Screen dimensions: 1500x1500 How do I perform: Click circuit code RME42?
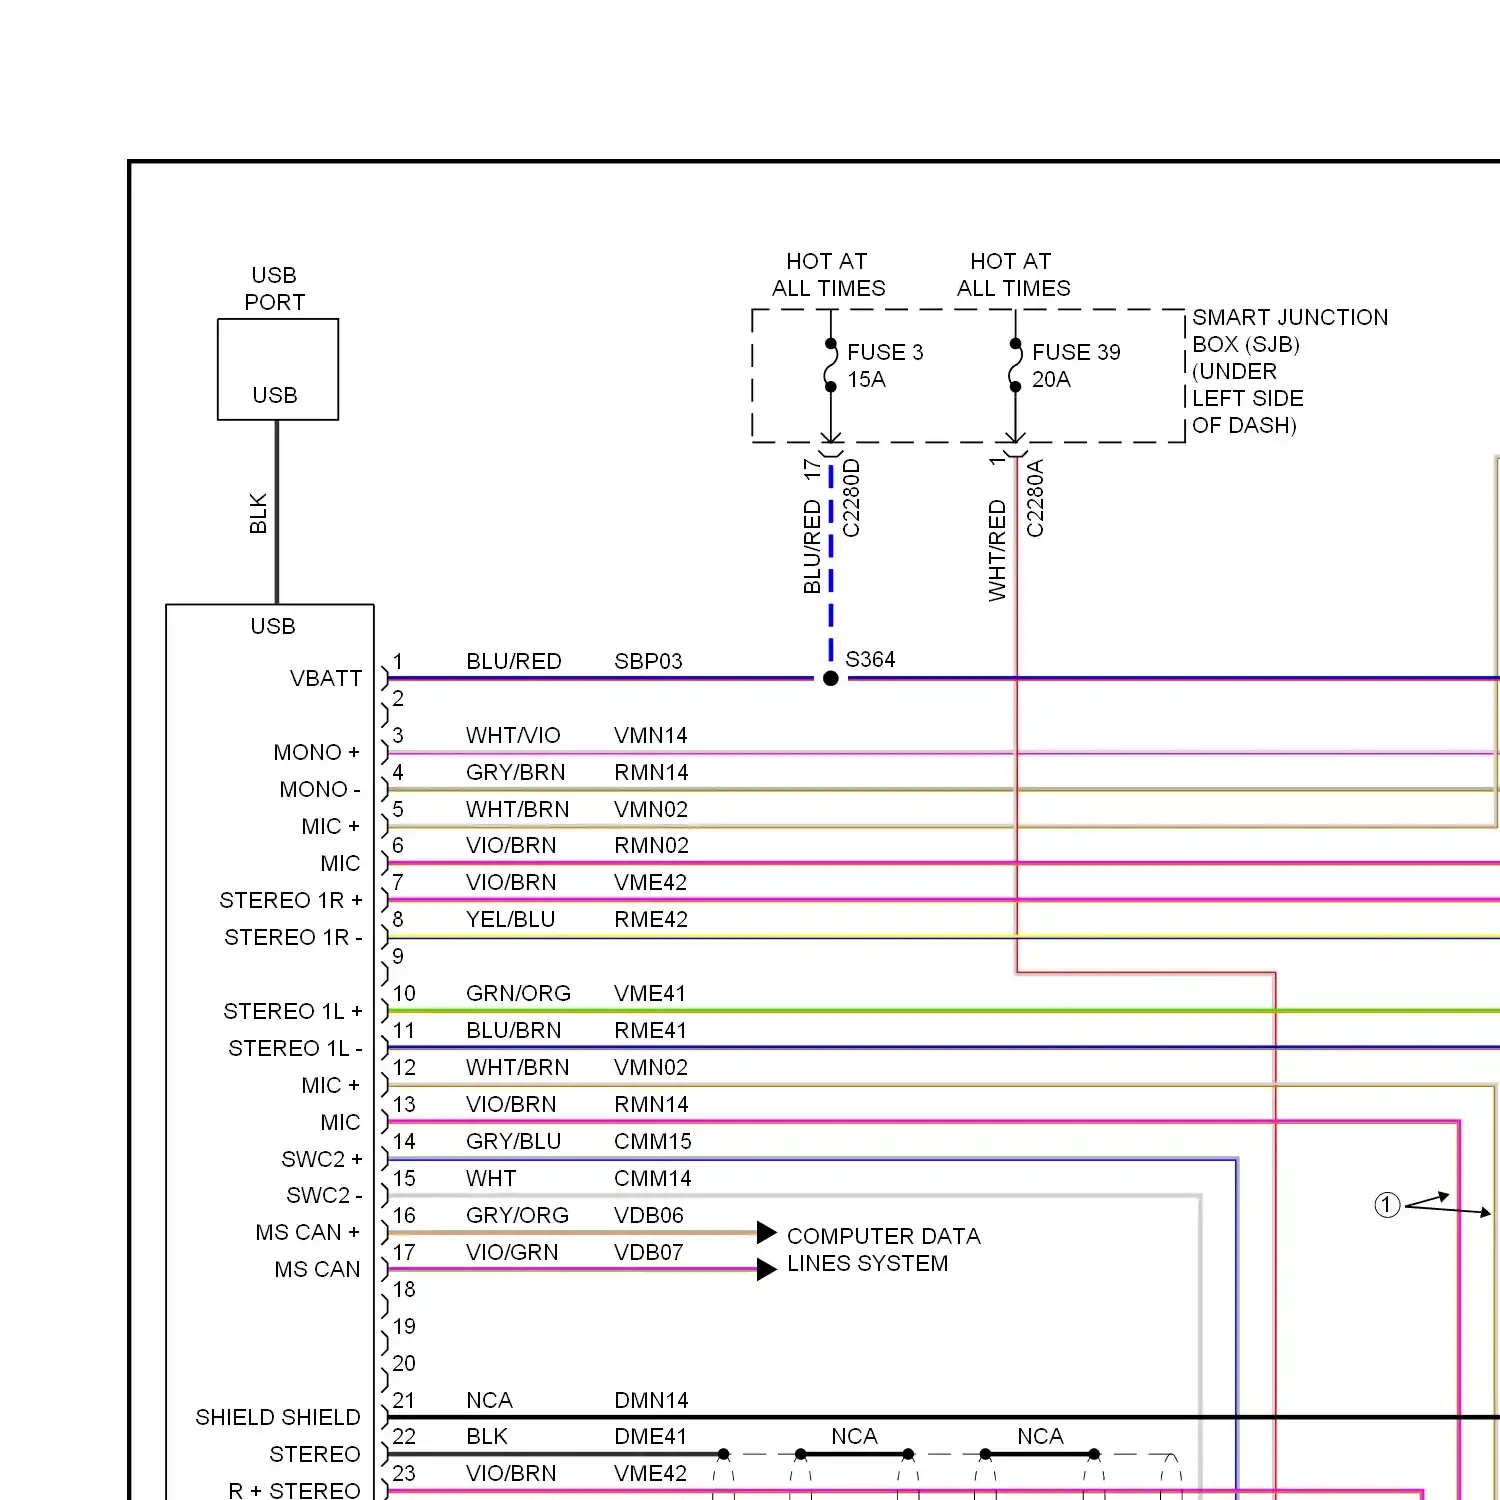(x=651, y=920)
